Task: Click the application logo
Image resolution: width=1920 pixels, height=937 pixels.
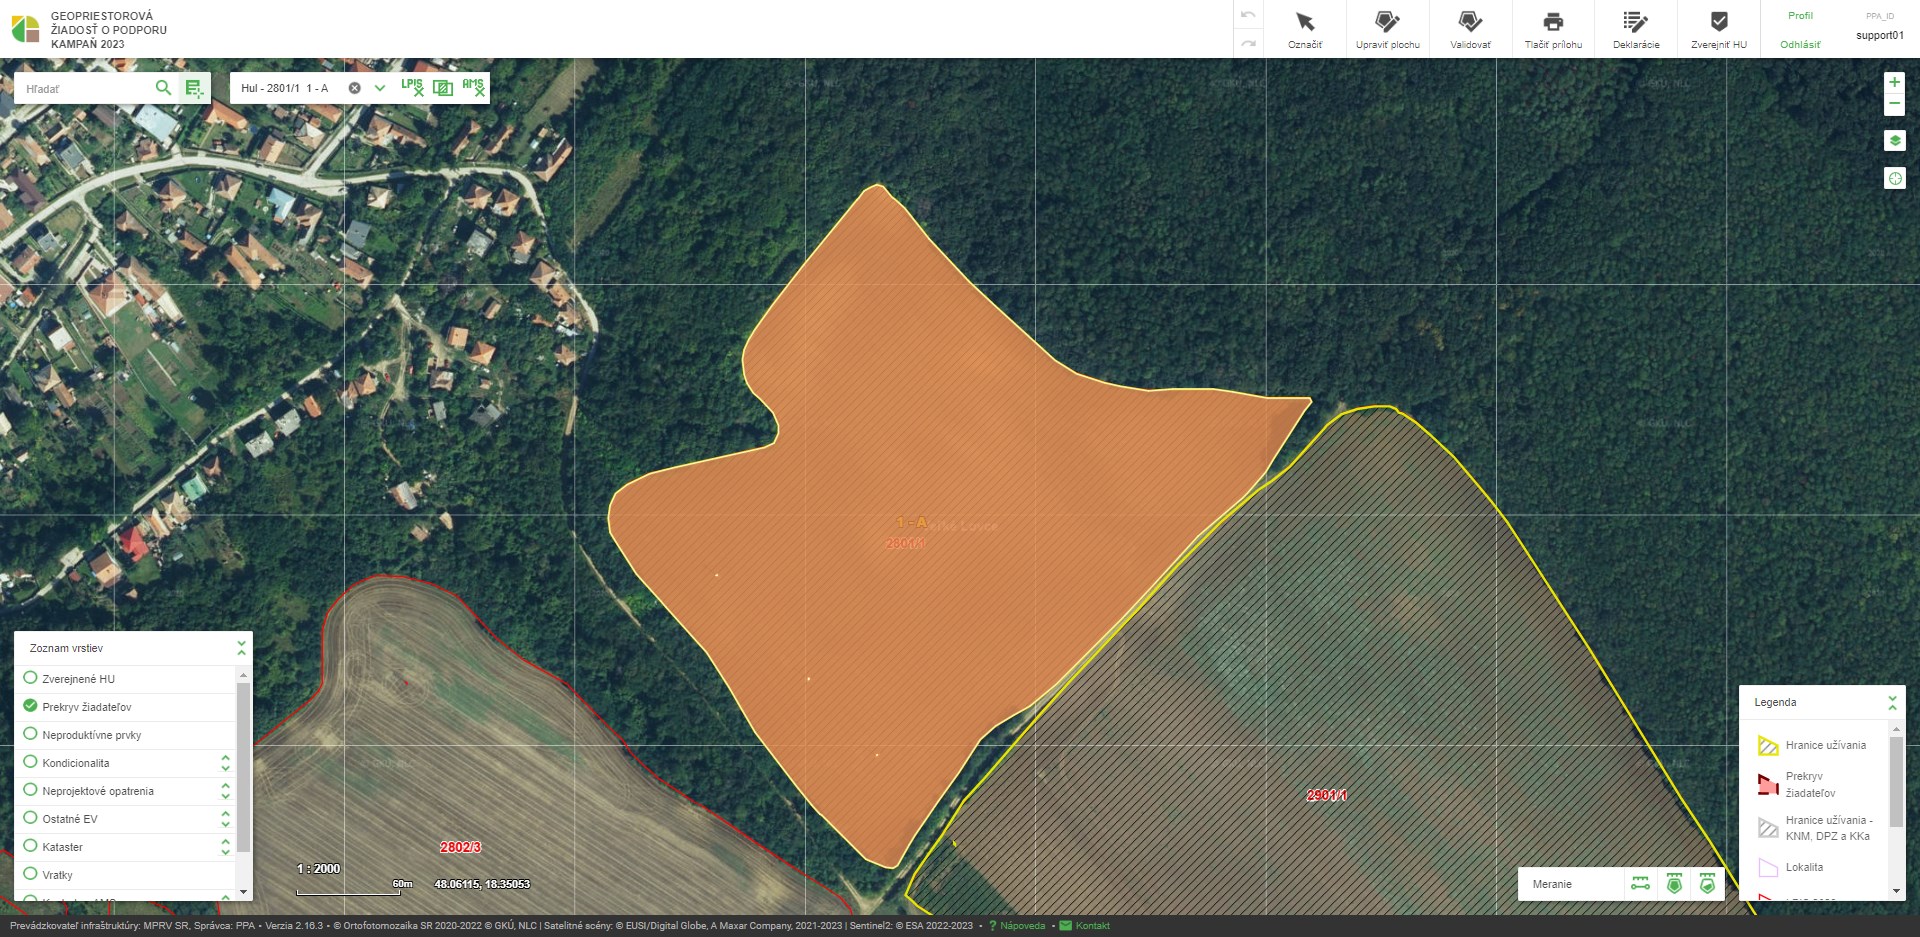Action: click(25, 29)
